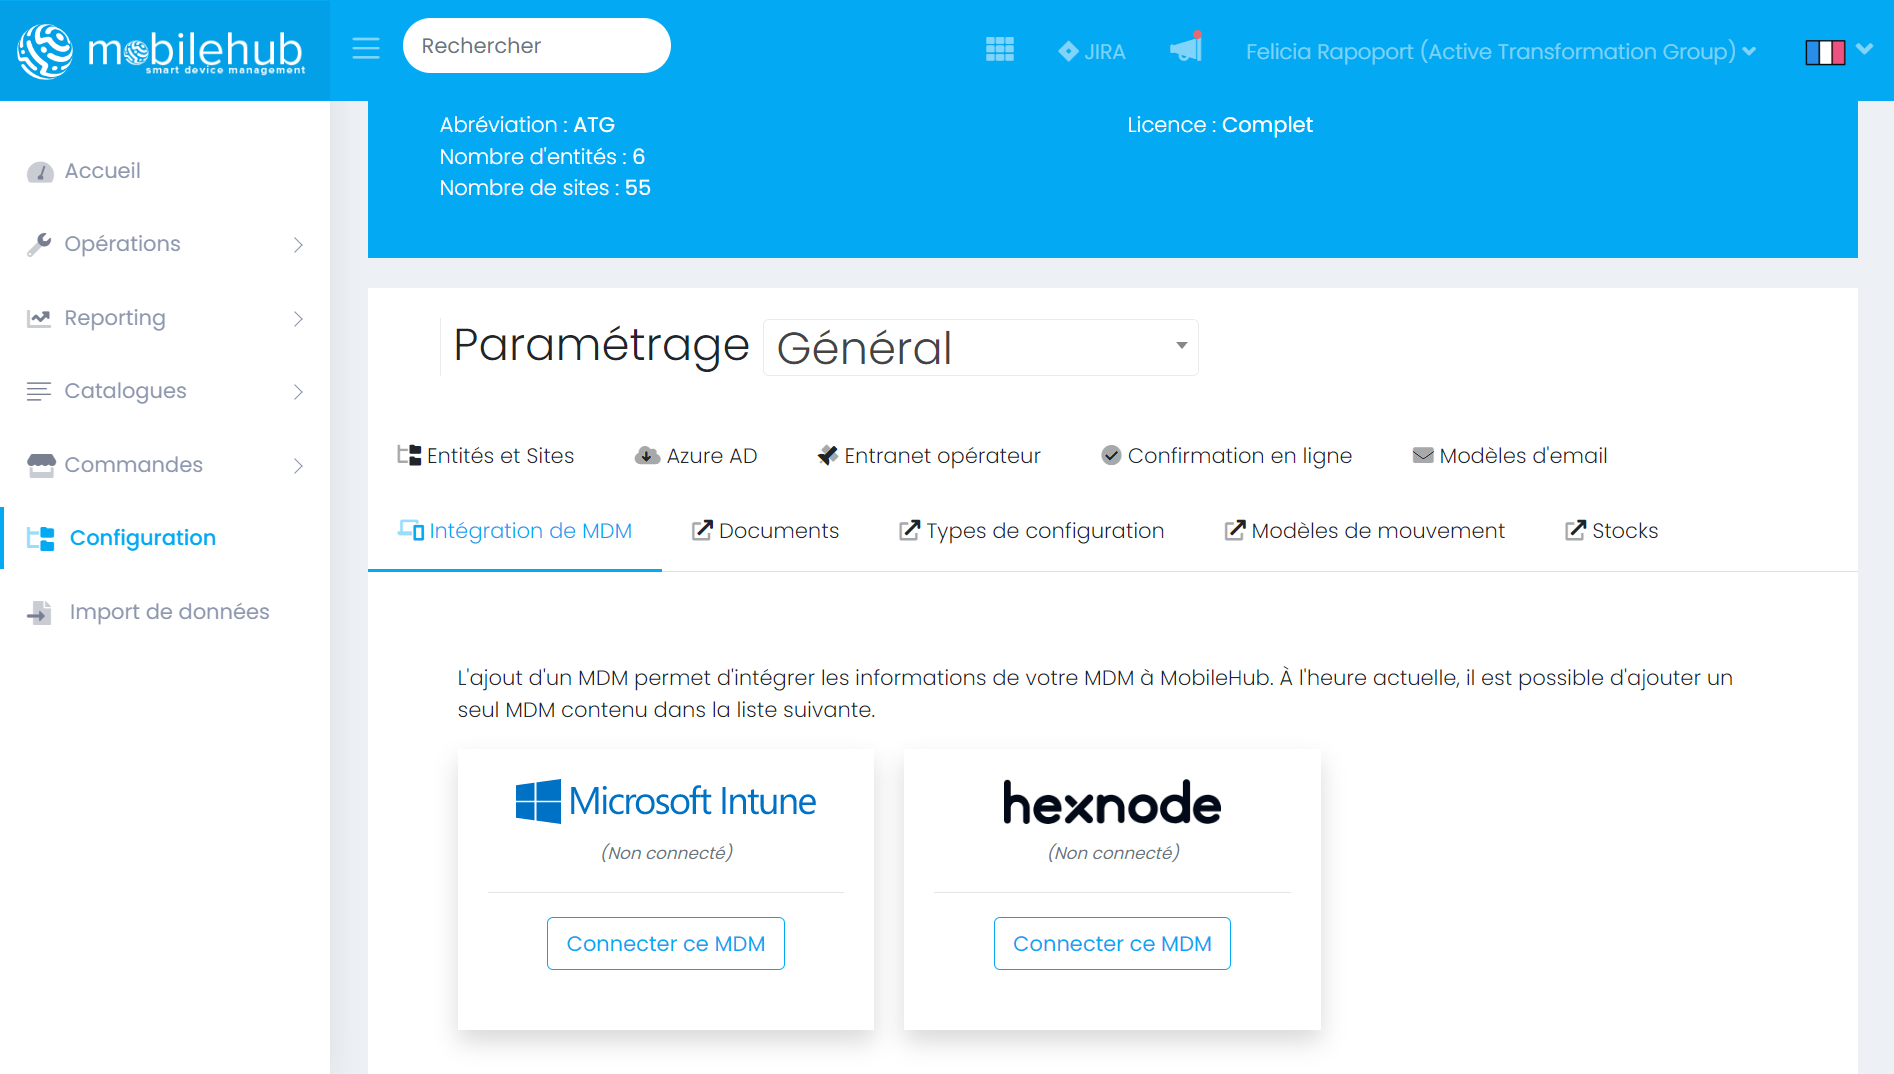The image size is (1894, 1074).
Task: Click the Confirmation en ligne check icon
Action: point(1111,456)
